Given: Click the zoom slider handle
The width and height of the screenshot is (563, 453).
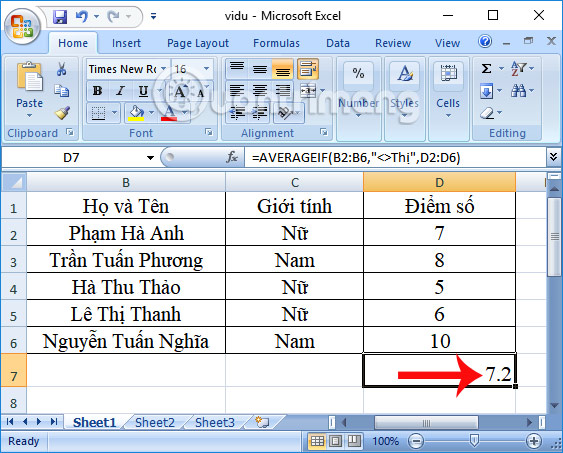Looking at the screenshot, I should click(474, 441).
